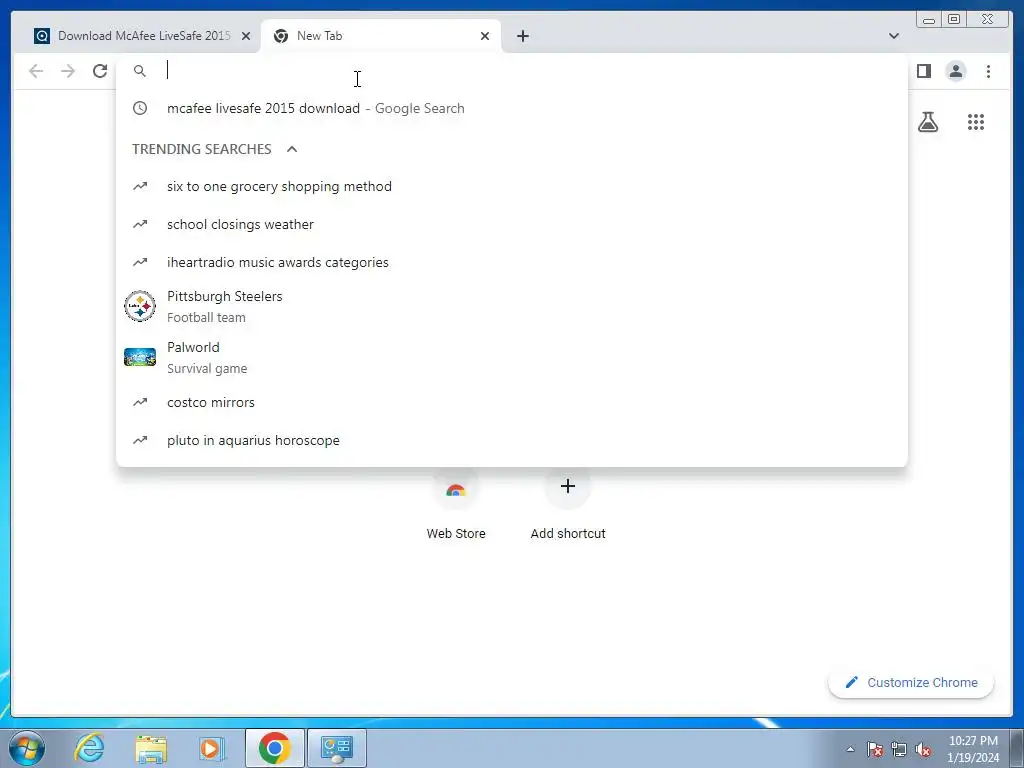Open Windows Media Player from taskbar
Image resolution: width=1024 pixels, height=768 pixels.
[212, 748]
